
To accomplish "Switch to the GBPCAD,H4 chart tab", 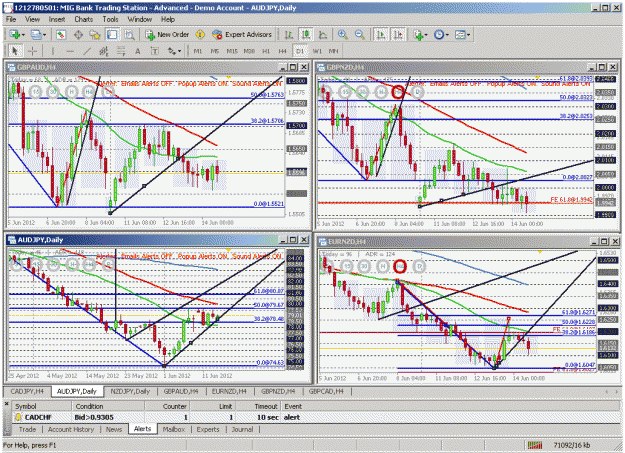I will 326,391.
